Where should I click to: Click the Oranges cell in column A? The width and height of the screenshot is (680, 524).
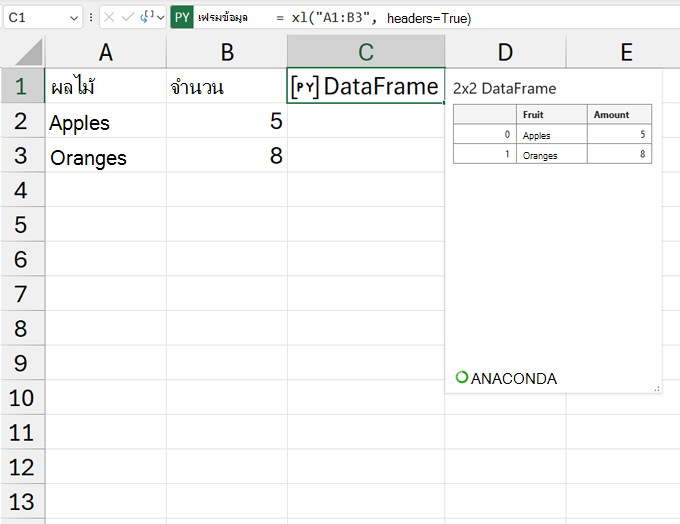pyautogui.click(x=106, y=155)
